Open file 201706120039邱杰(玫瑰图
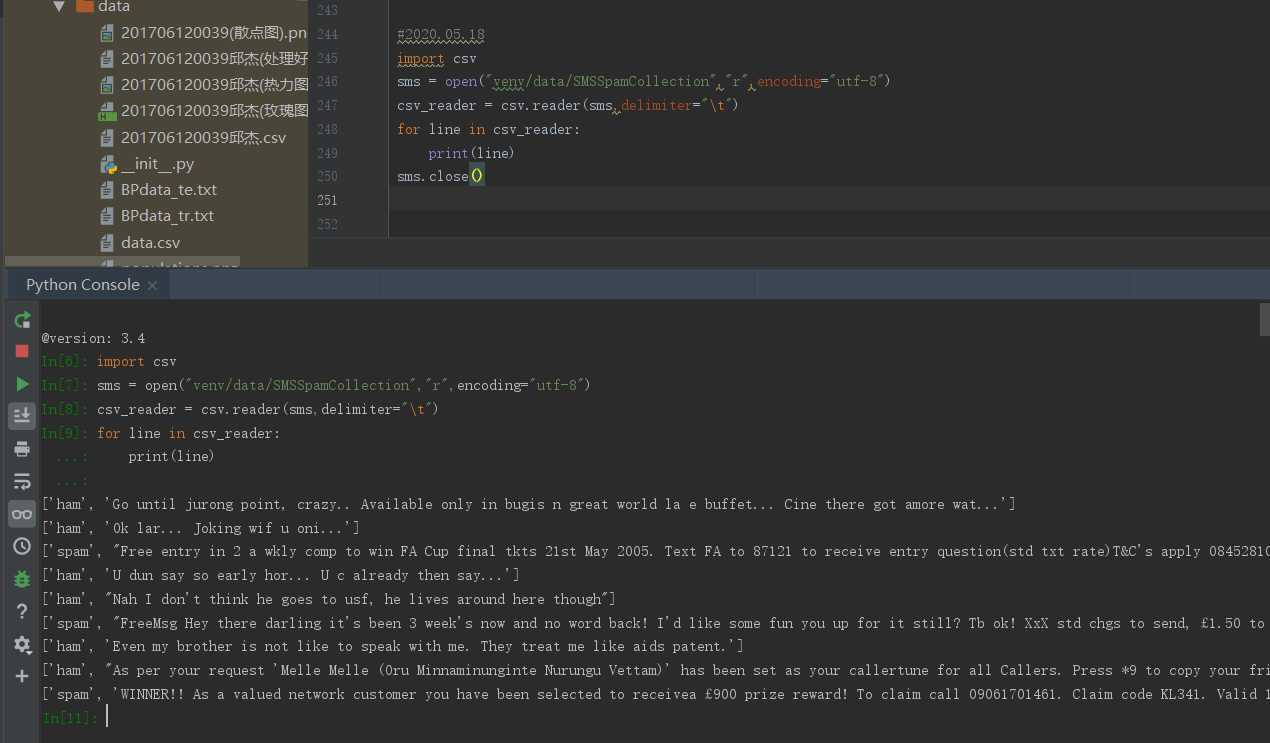This screenshot has height=743, width=1270. point(215,110)
